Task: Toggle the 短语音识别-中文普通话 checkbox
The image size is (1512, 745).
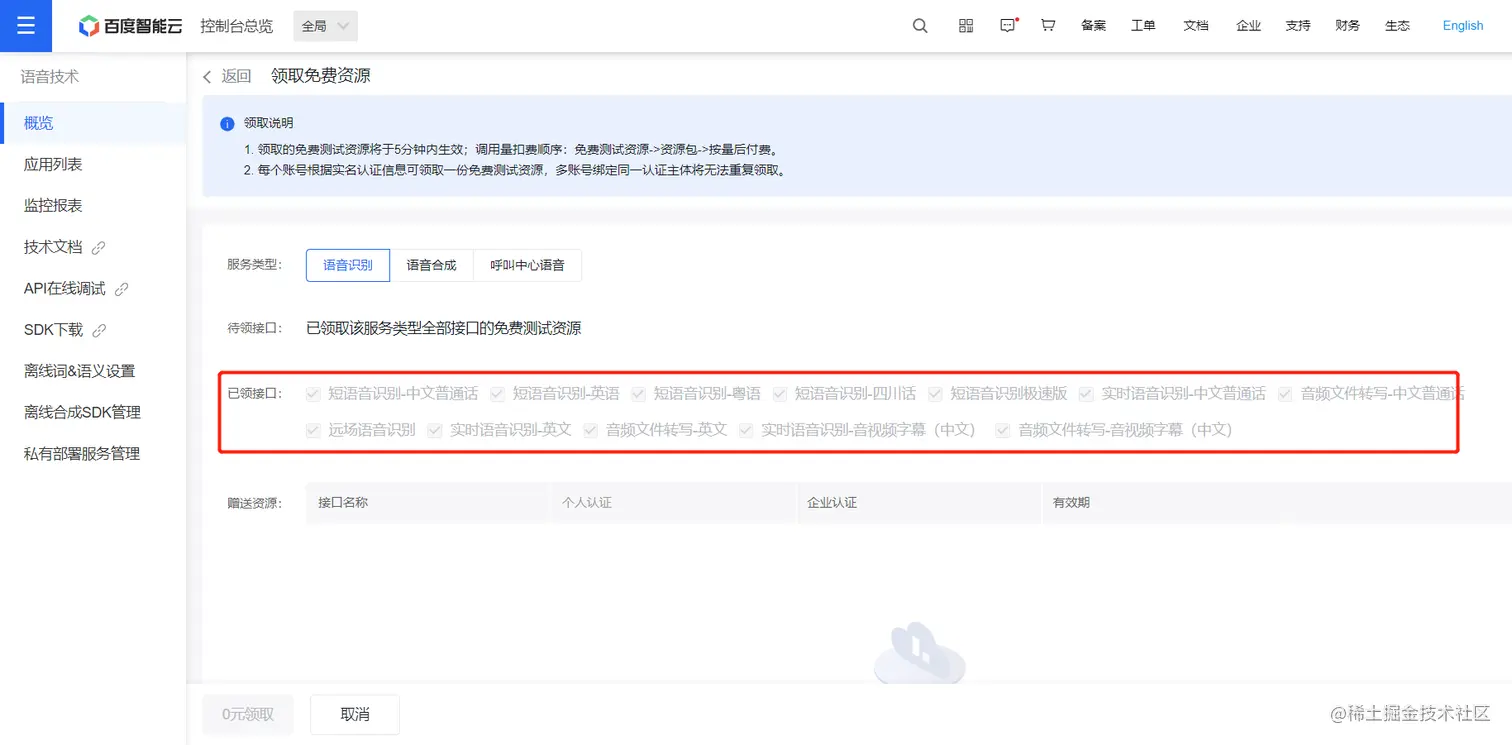Action: 314,394
